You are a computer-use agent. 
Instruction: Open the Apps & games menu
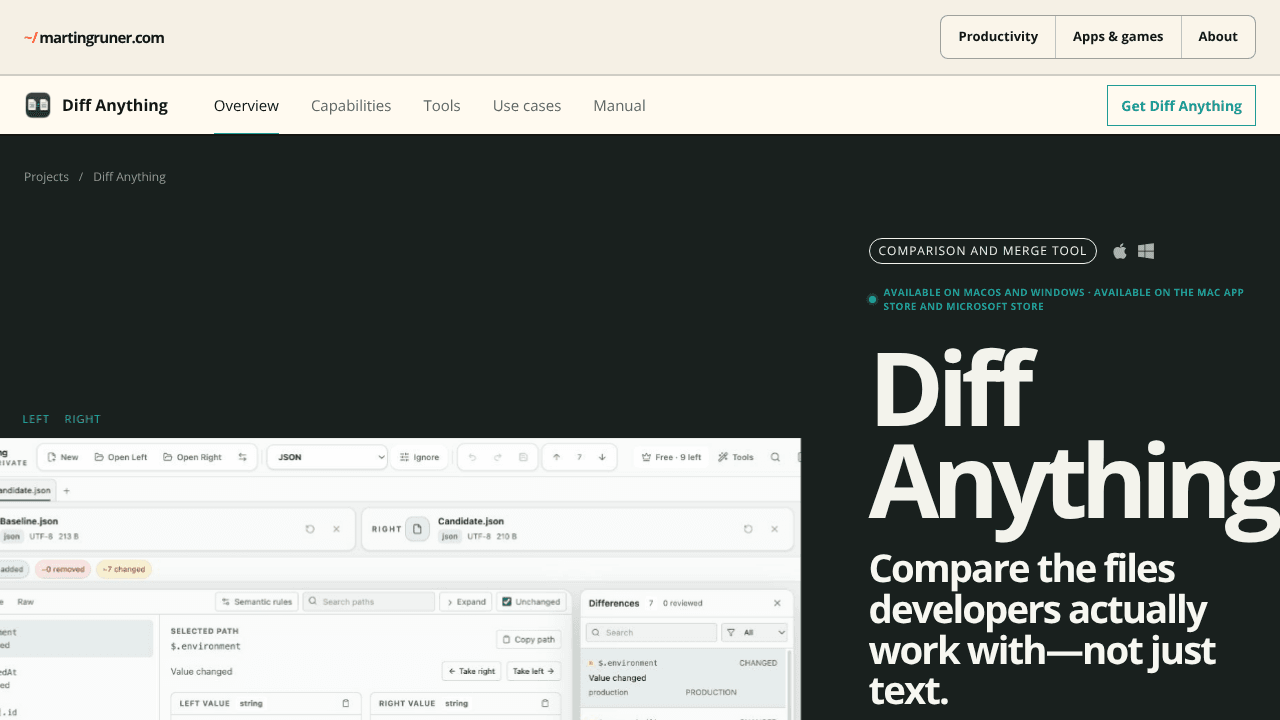[1118, 37]
